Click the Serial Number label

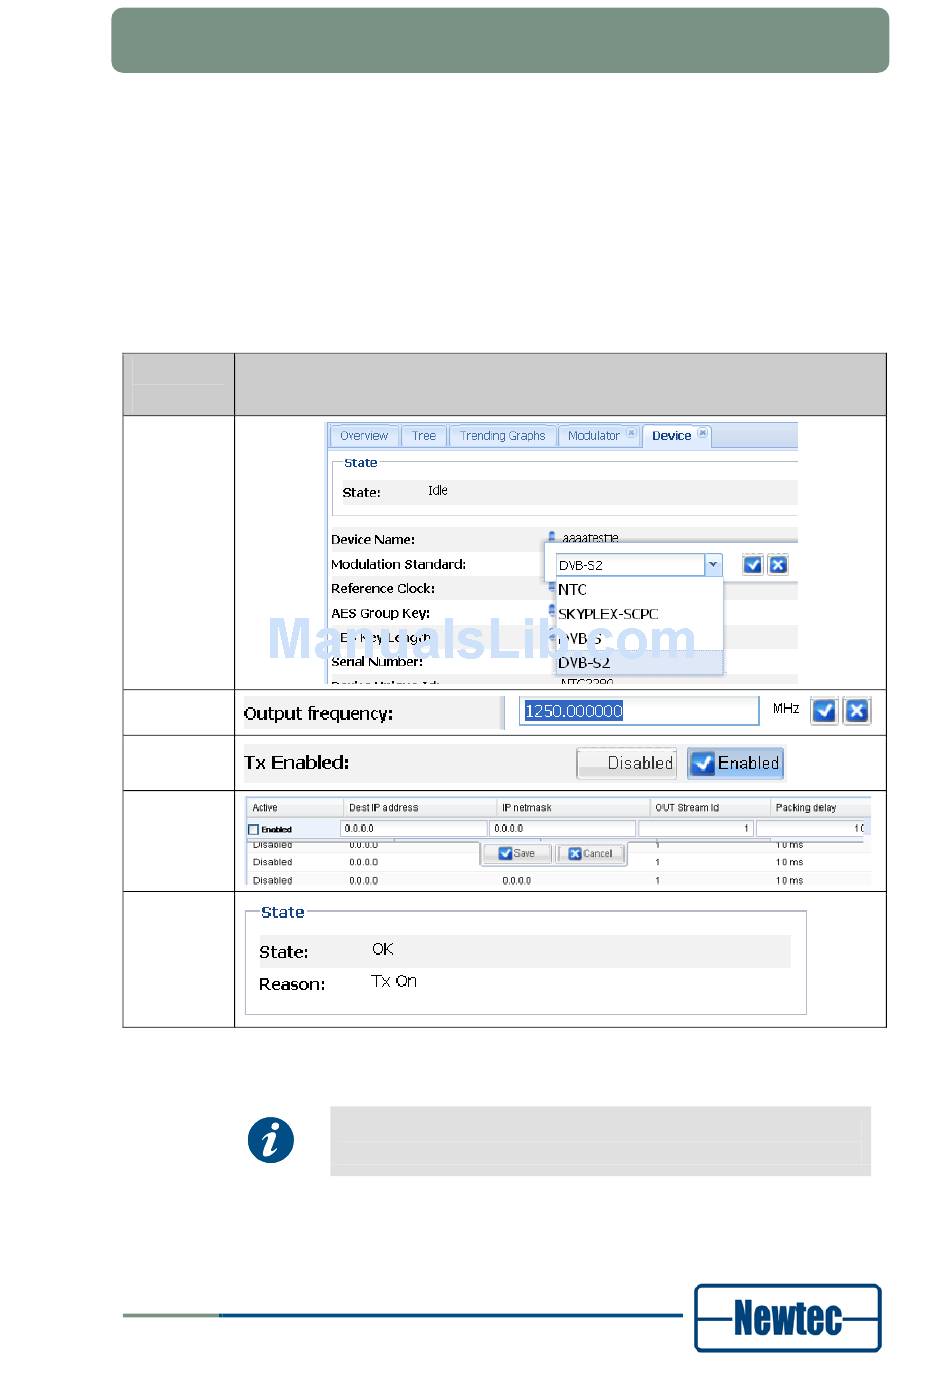coord(377,662)
